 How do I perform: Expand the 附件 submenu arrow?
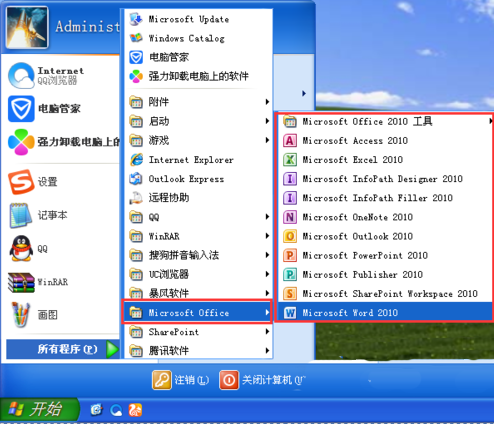(267, 102)
